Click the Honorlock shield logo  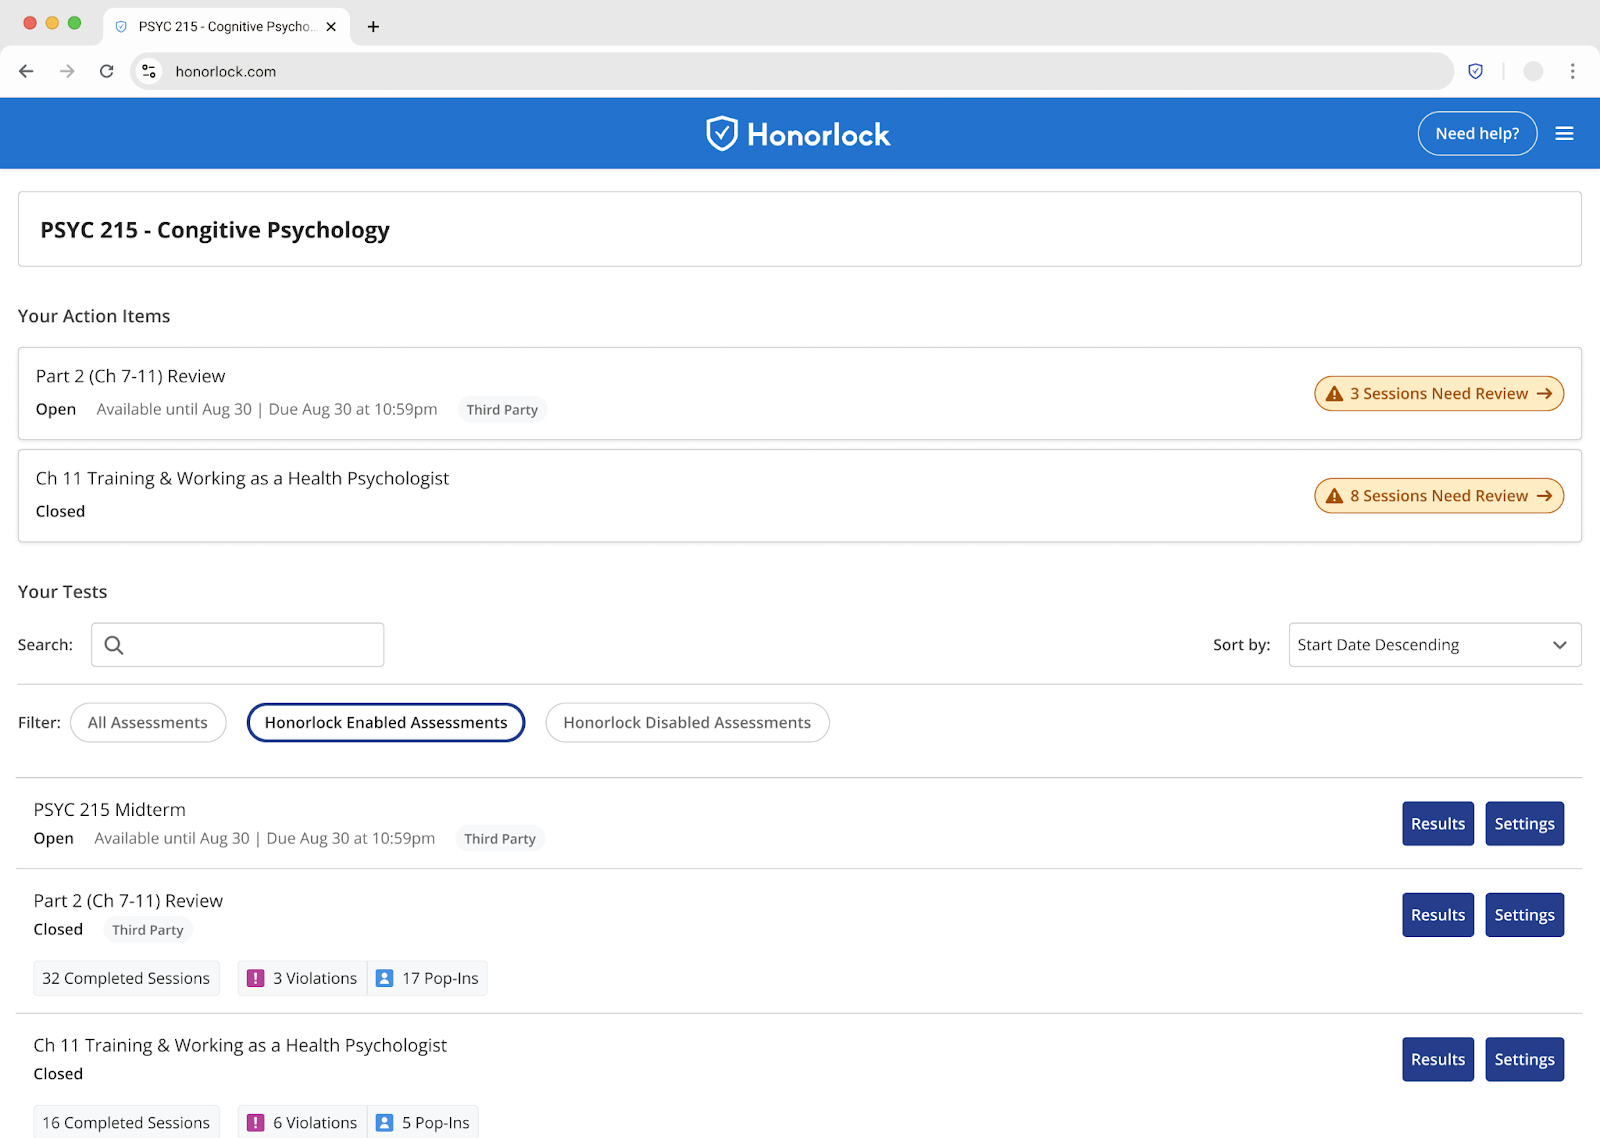pos(721,134)
